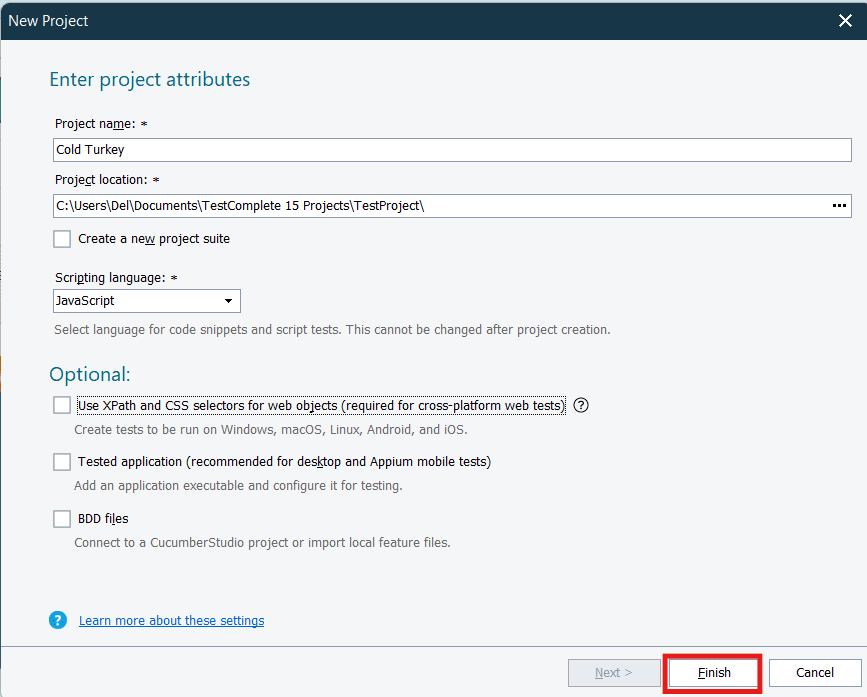Toggle BDD files by clicking its label
This screenshot has height=697, width=867.
pyautogui.click(x=104, y=518)
